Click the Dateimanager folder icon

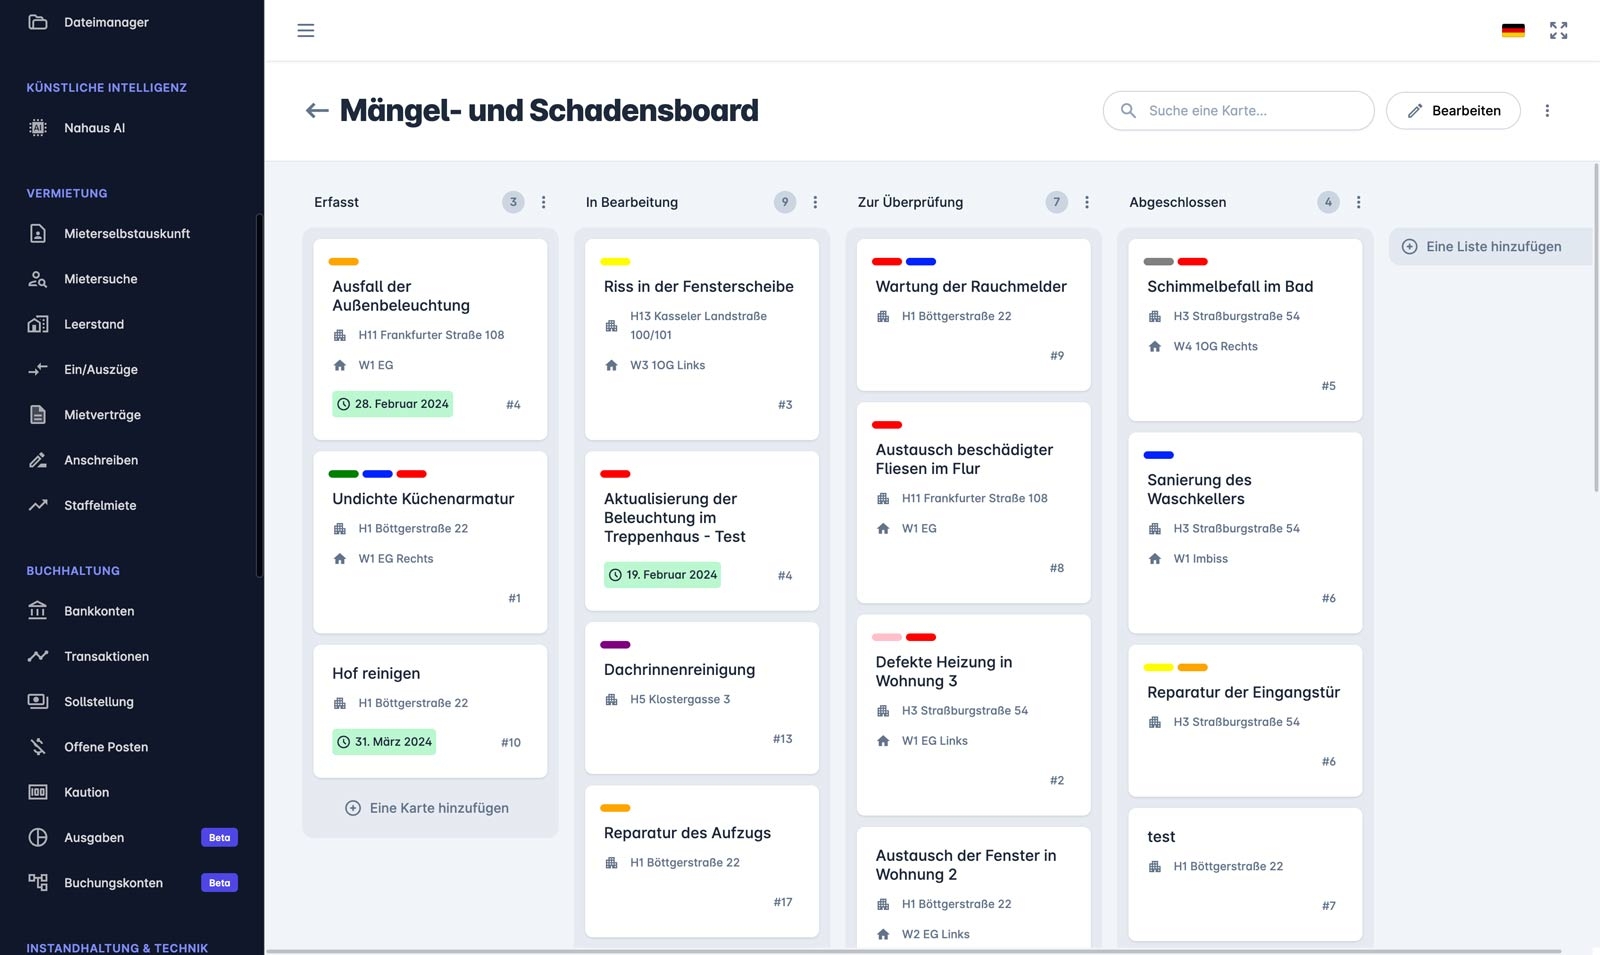38,22
